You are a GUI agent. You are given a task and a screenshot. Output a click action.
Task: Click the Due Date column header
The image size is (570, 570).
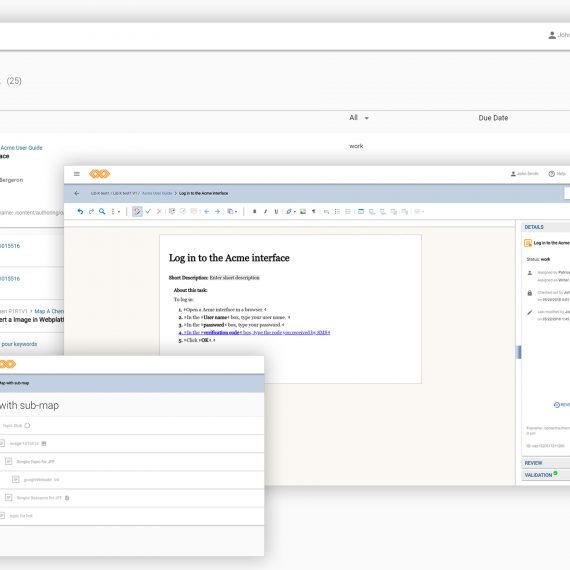pos(493,118)
